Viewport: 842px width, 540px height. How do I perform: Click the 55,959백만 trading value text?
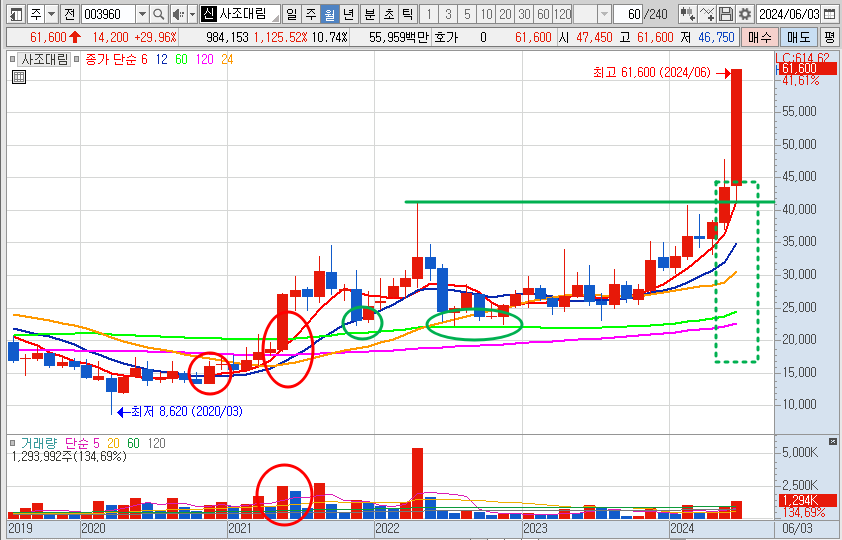(x=400, y=37)
